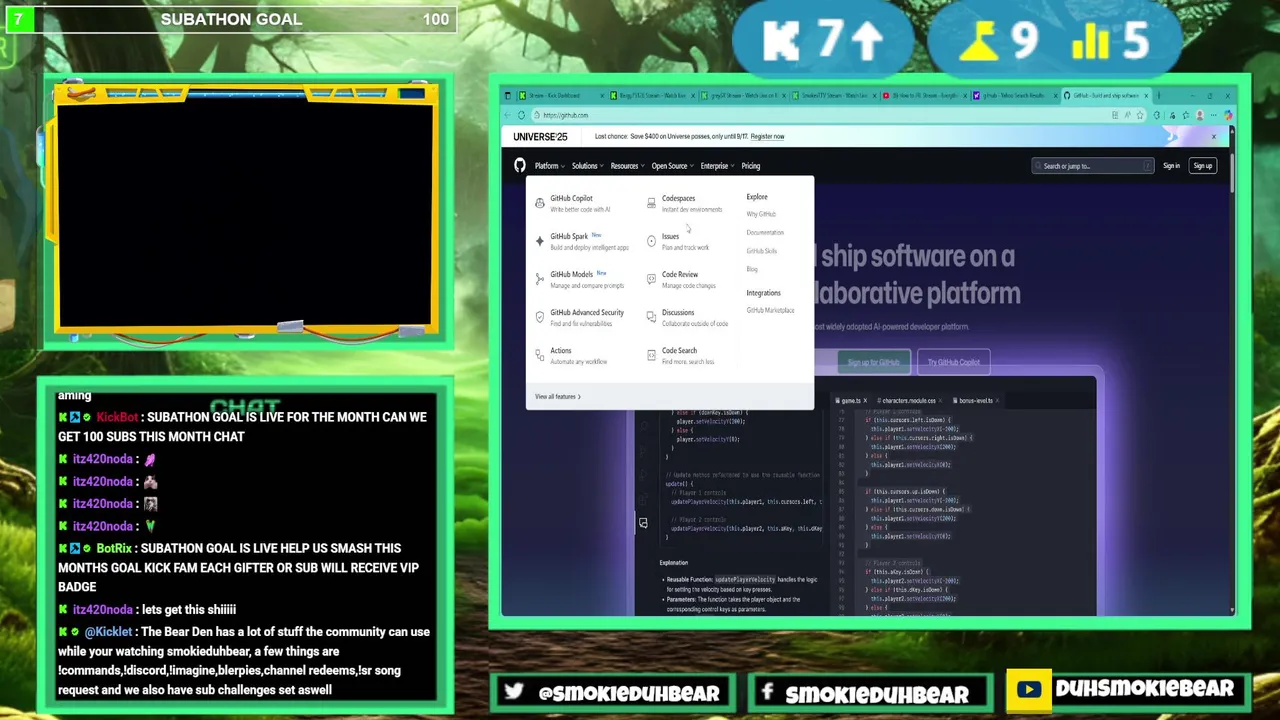Click the GitHub Spark sparkle icon

click(x=540, y=241)
